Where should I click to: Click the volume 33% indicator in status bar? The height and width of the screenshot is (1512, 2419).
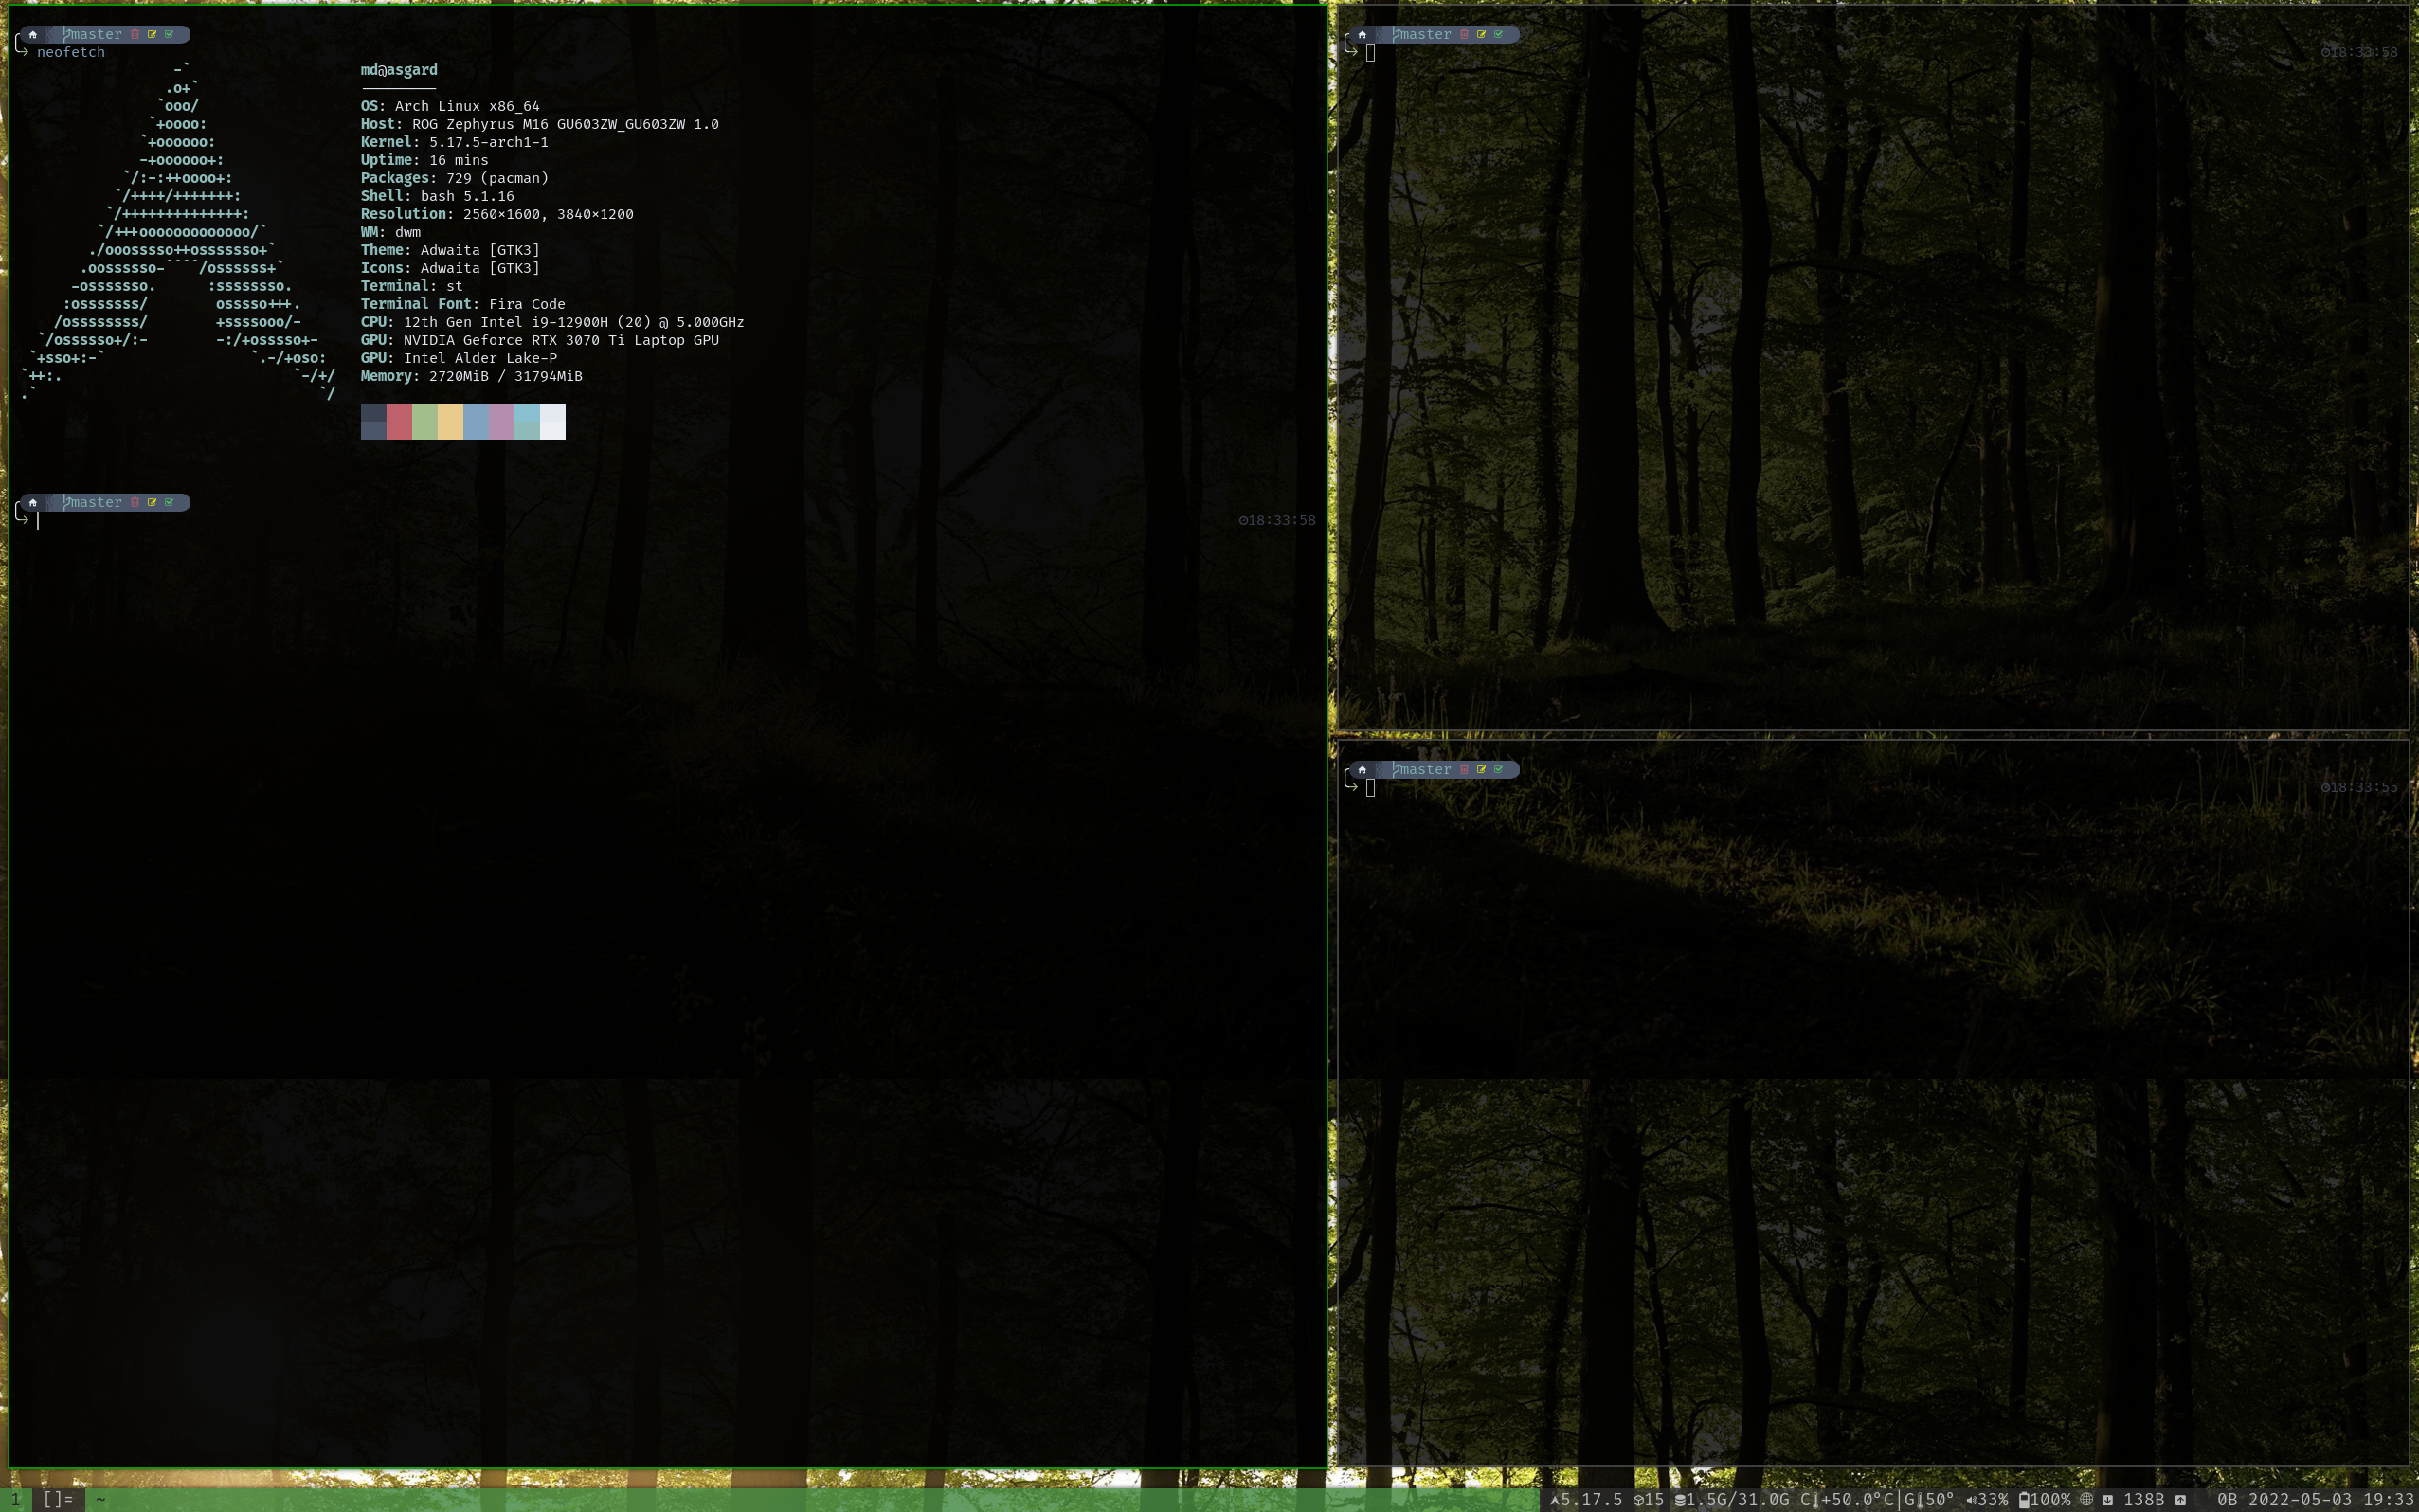pos(1986,1499)
